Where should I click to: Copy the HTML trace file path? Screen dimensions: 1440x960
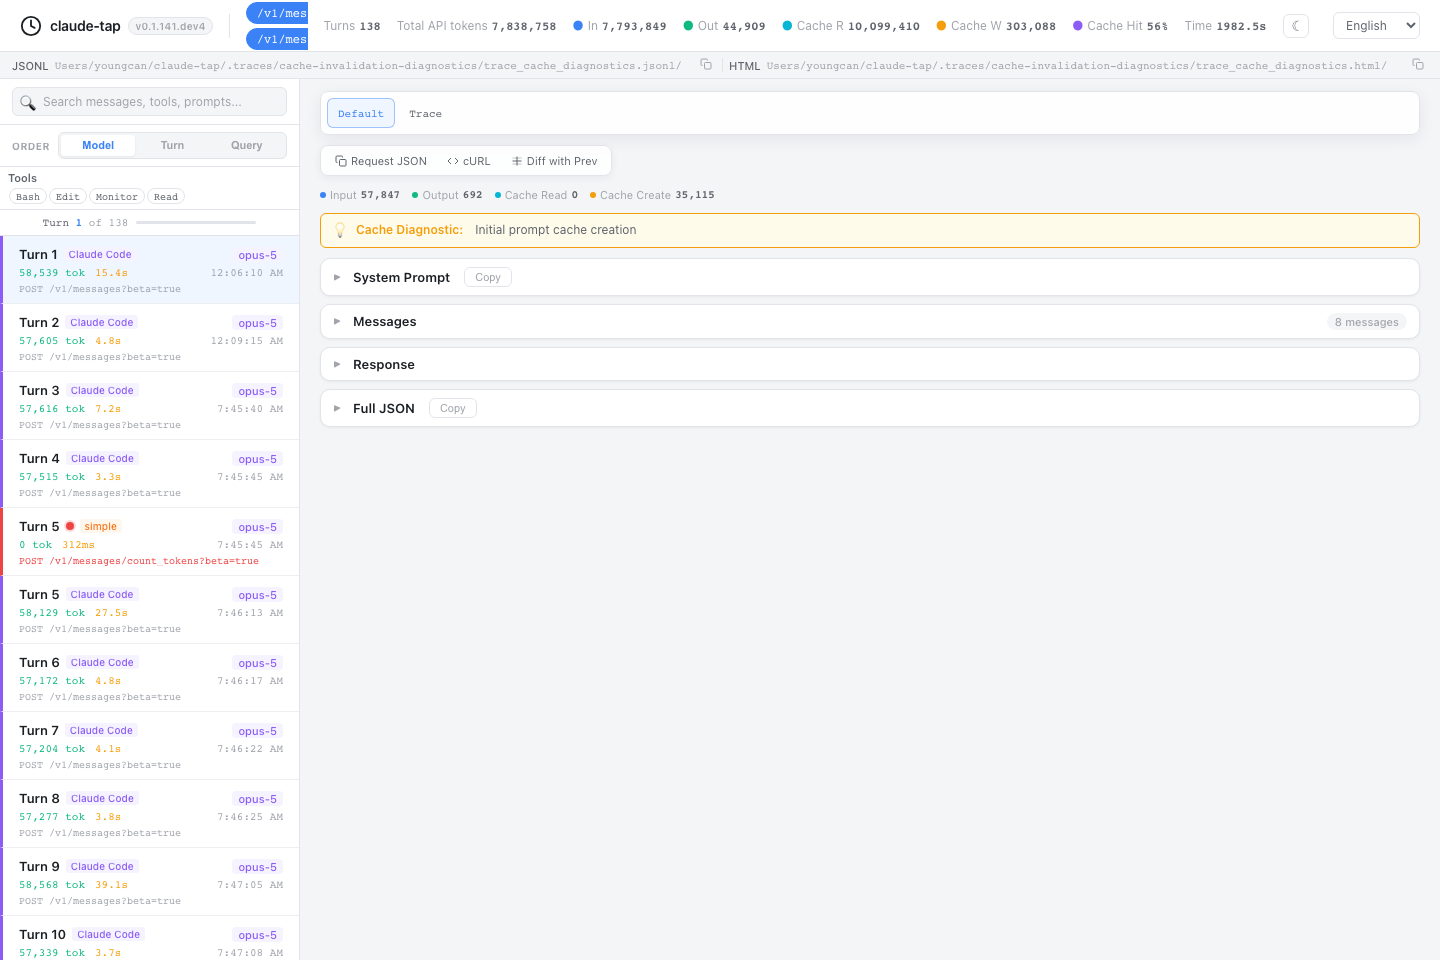[x=1418, y=64]
